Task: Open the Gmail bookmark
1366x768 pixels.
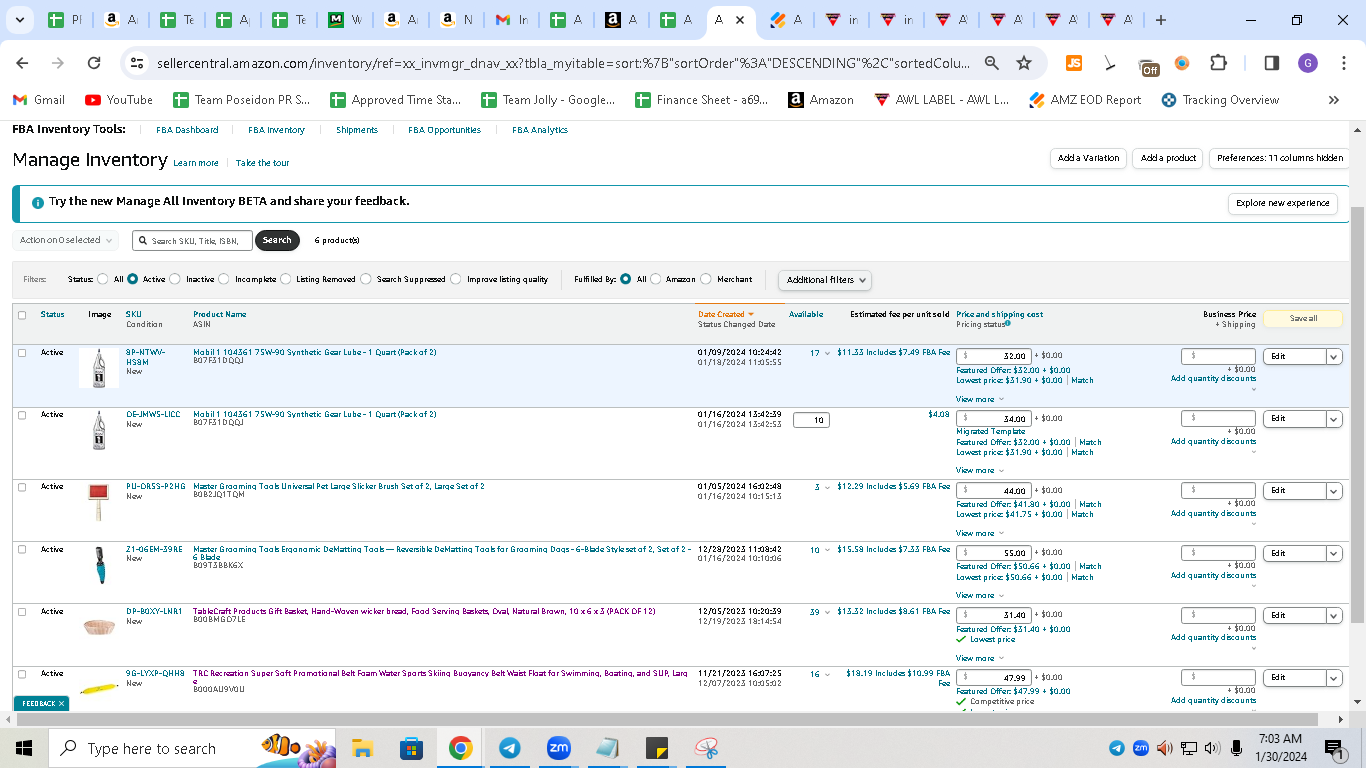Action: pos(38,100)
